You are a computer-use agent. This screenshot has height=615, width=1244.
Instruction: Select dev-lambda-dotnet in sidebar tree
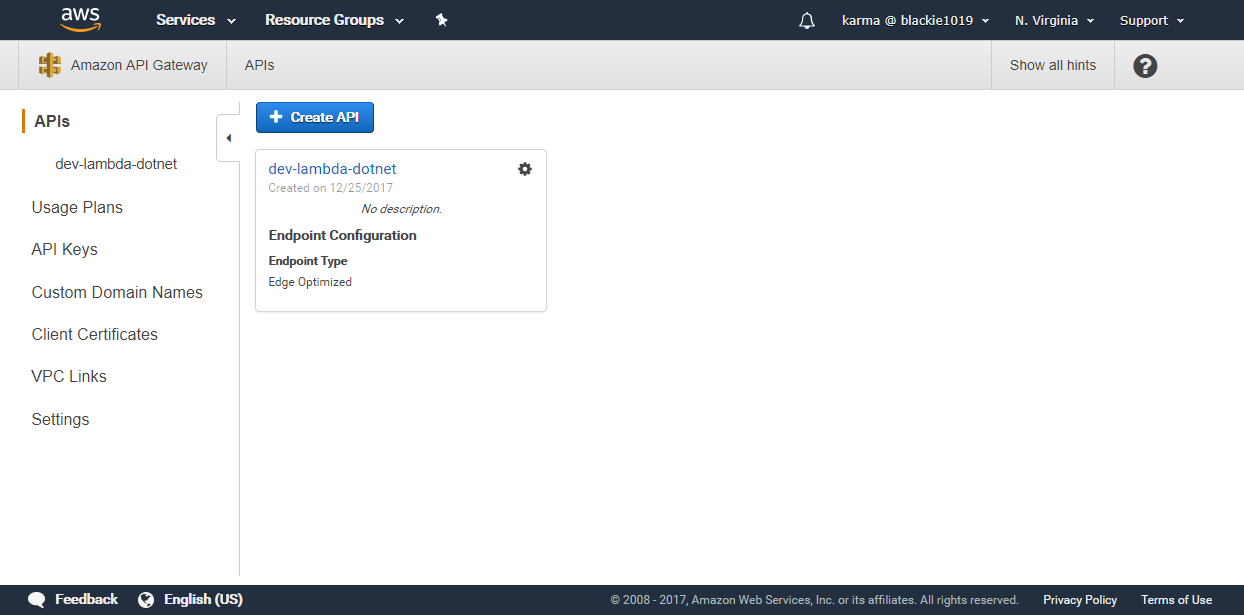116,164
